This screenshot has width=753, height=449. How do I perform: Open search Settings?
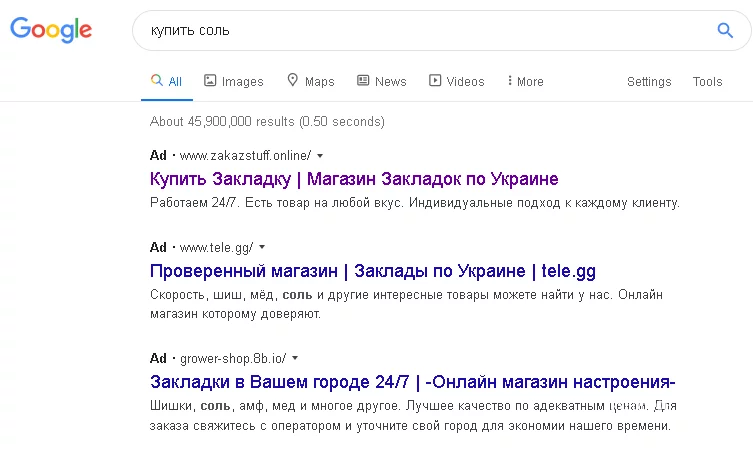click(x=649, y=82)
